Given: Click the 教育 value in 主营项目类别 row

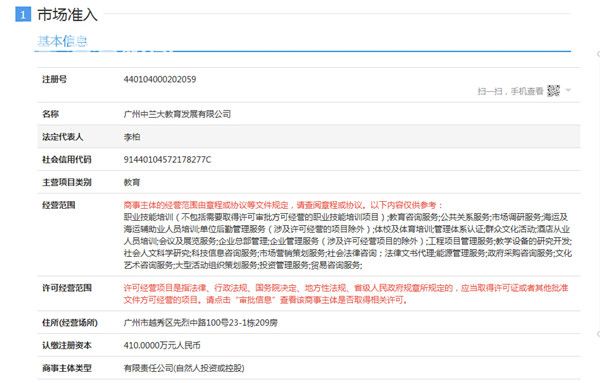Looking at the screenshot, I should point(132,182).
